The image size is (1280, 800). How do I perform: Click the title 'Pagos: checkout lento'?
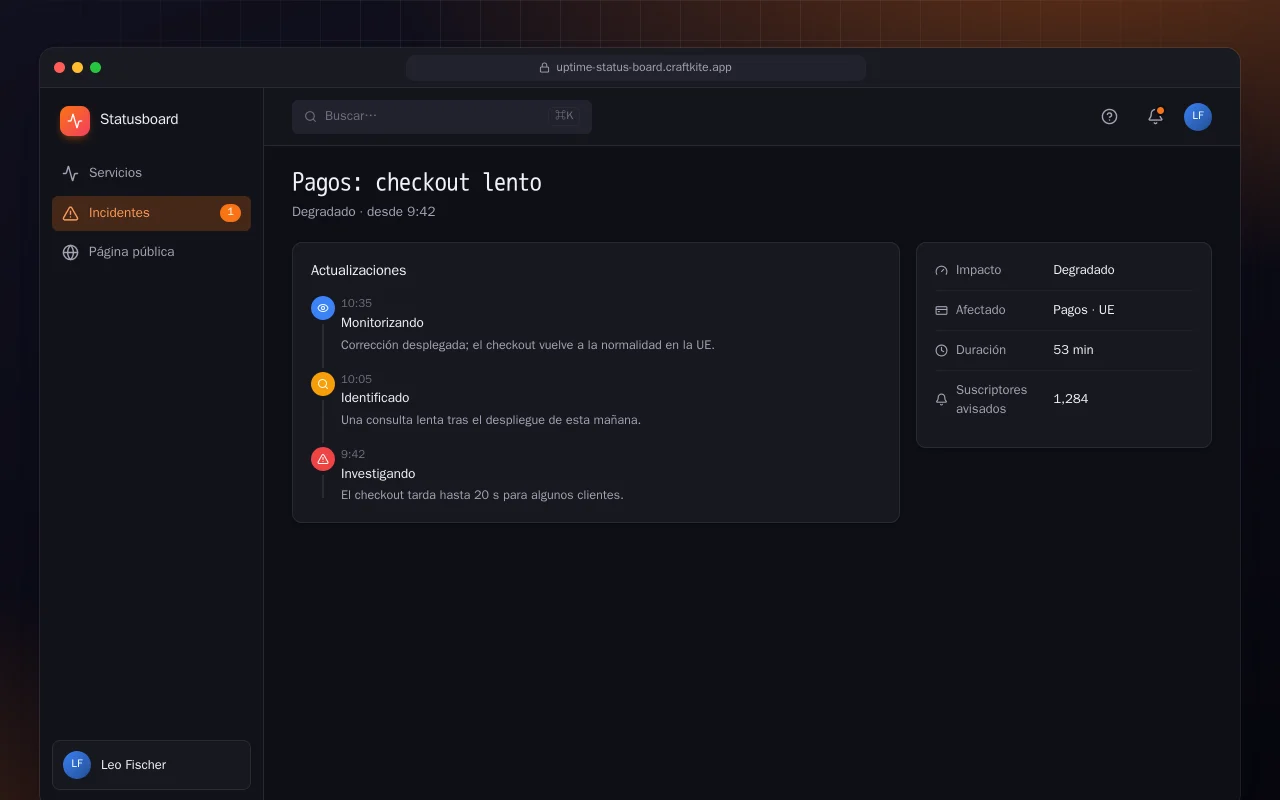point(417,182)
